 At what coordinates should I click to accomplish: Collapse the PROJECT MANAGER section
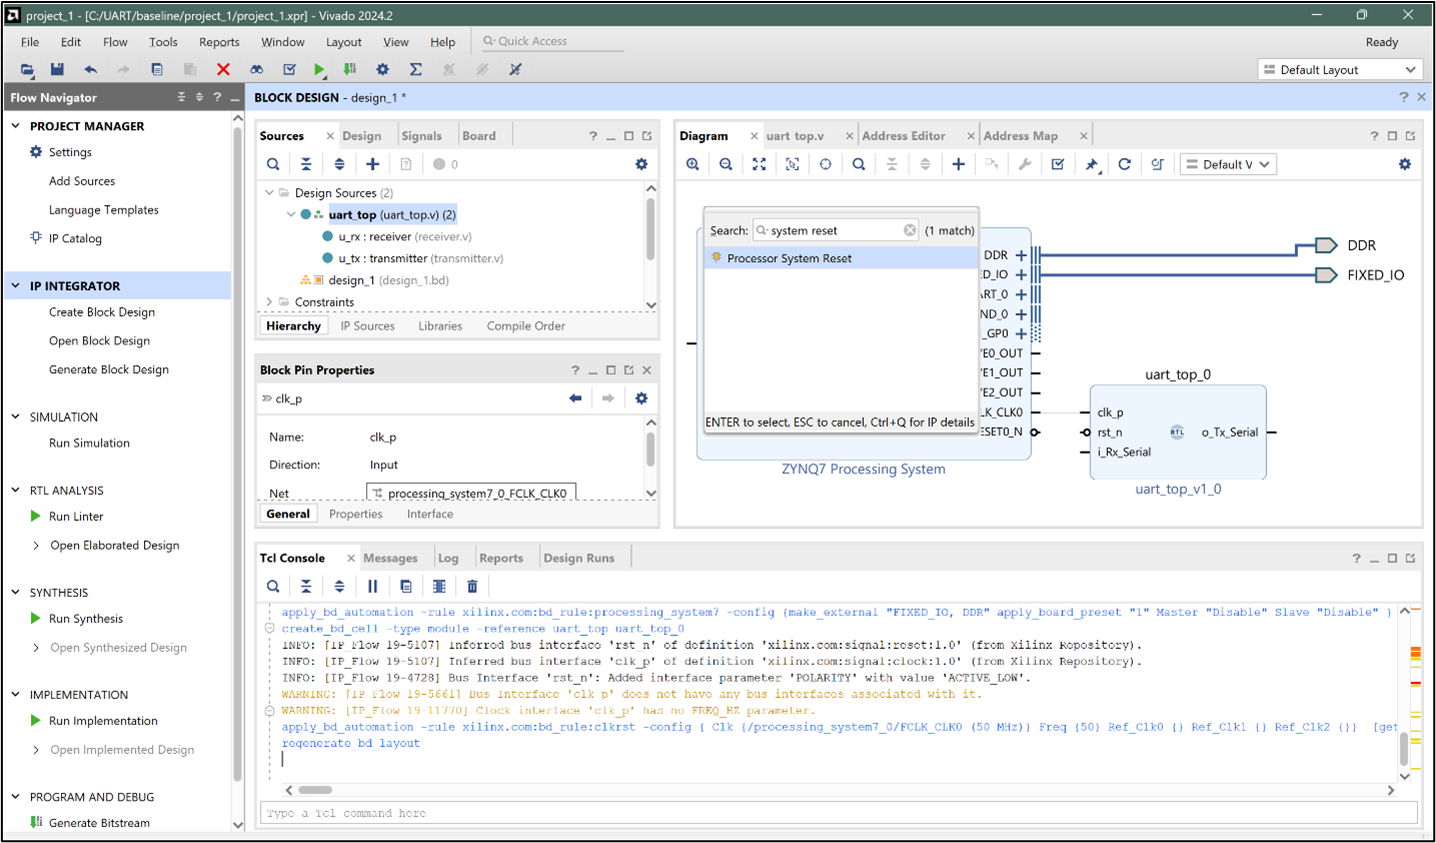(14, 125)
